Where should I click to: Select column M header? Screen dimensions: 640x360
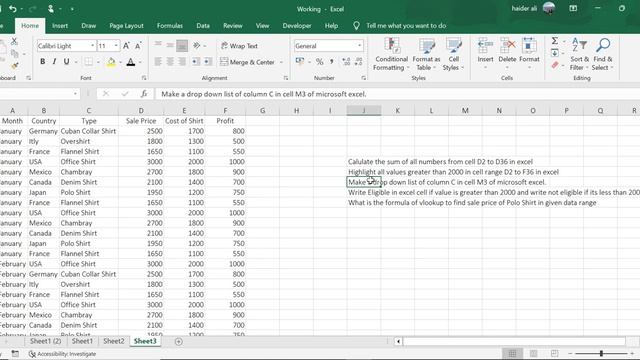coord(465,111)
